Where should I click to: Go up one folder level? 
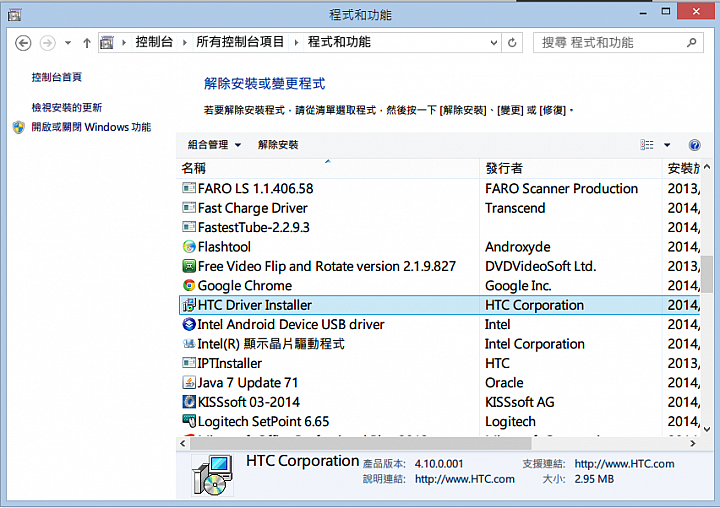tap(87, 43)
